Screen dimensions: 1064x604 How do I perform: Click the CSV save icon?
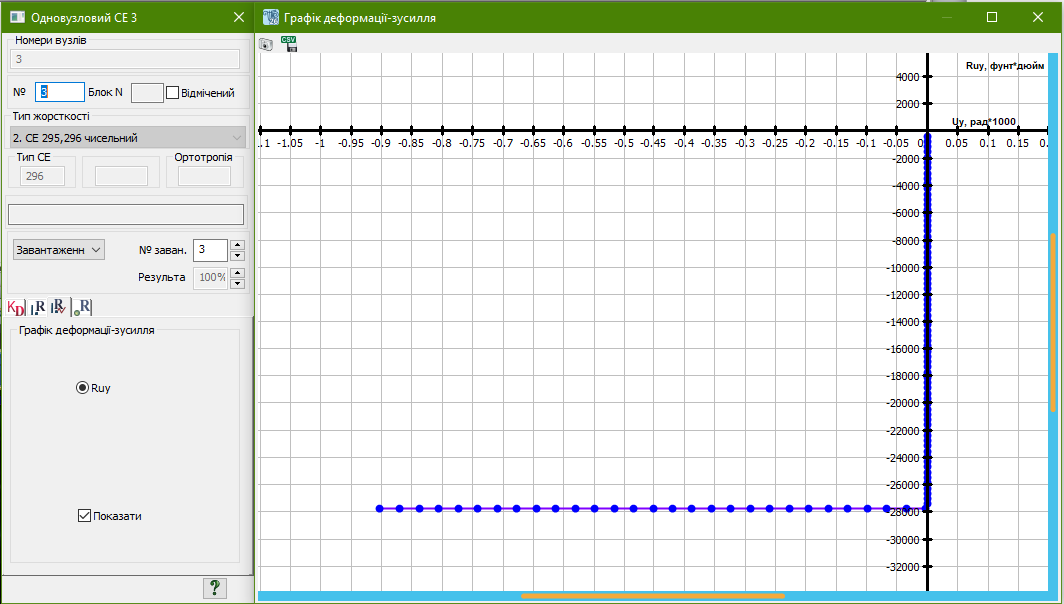tap(289, 43)
